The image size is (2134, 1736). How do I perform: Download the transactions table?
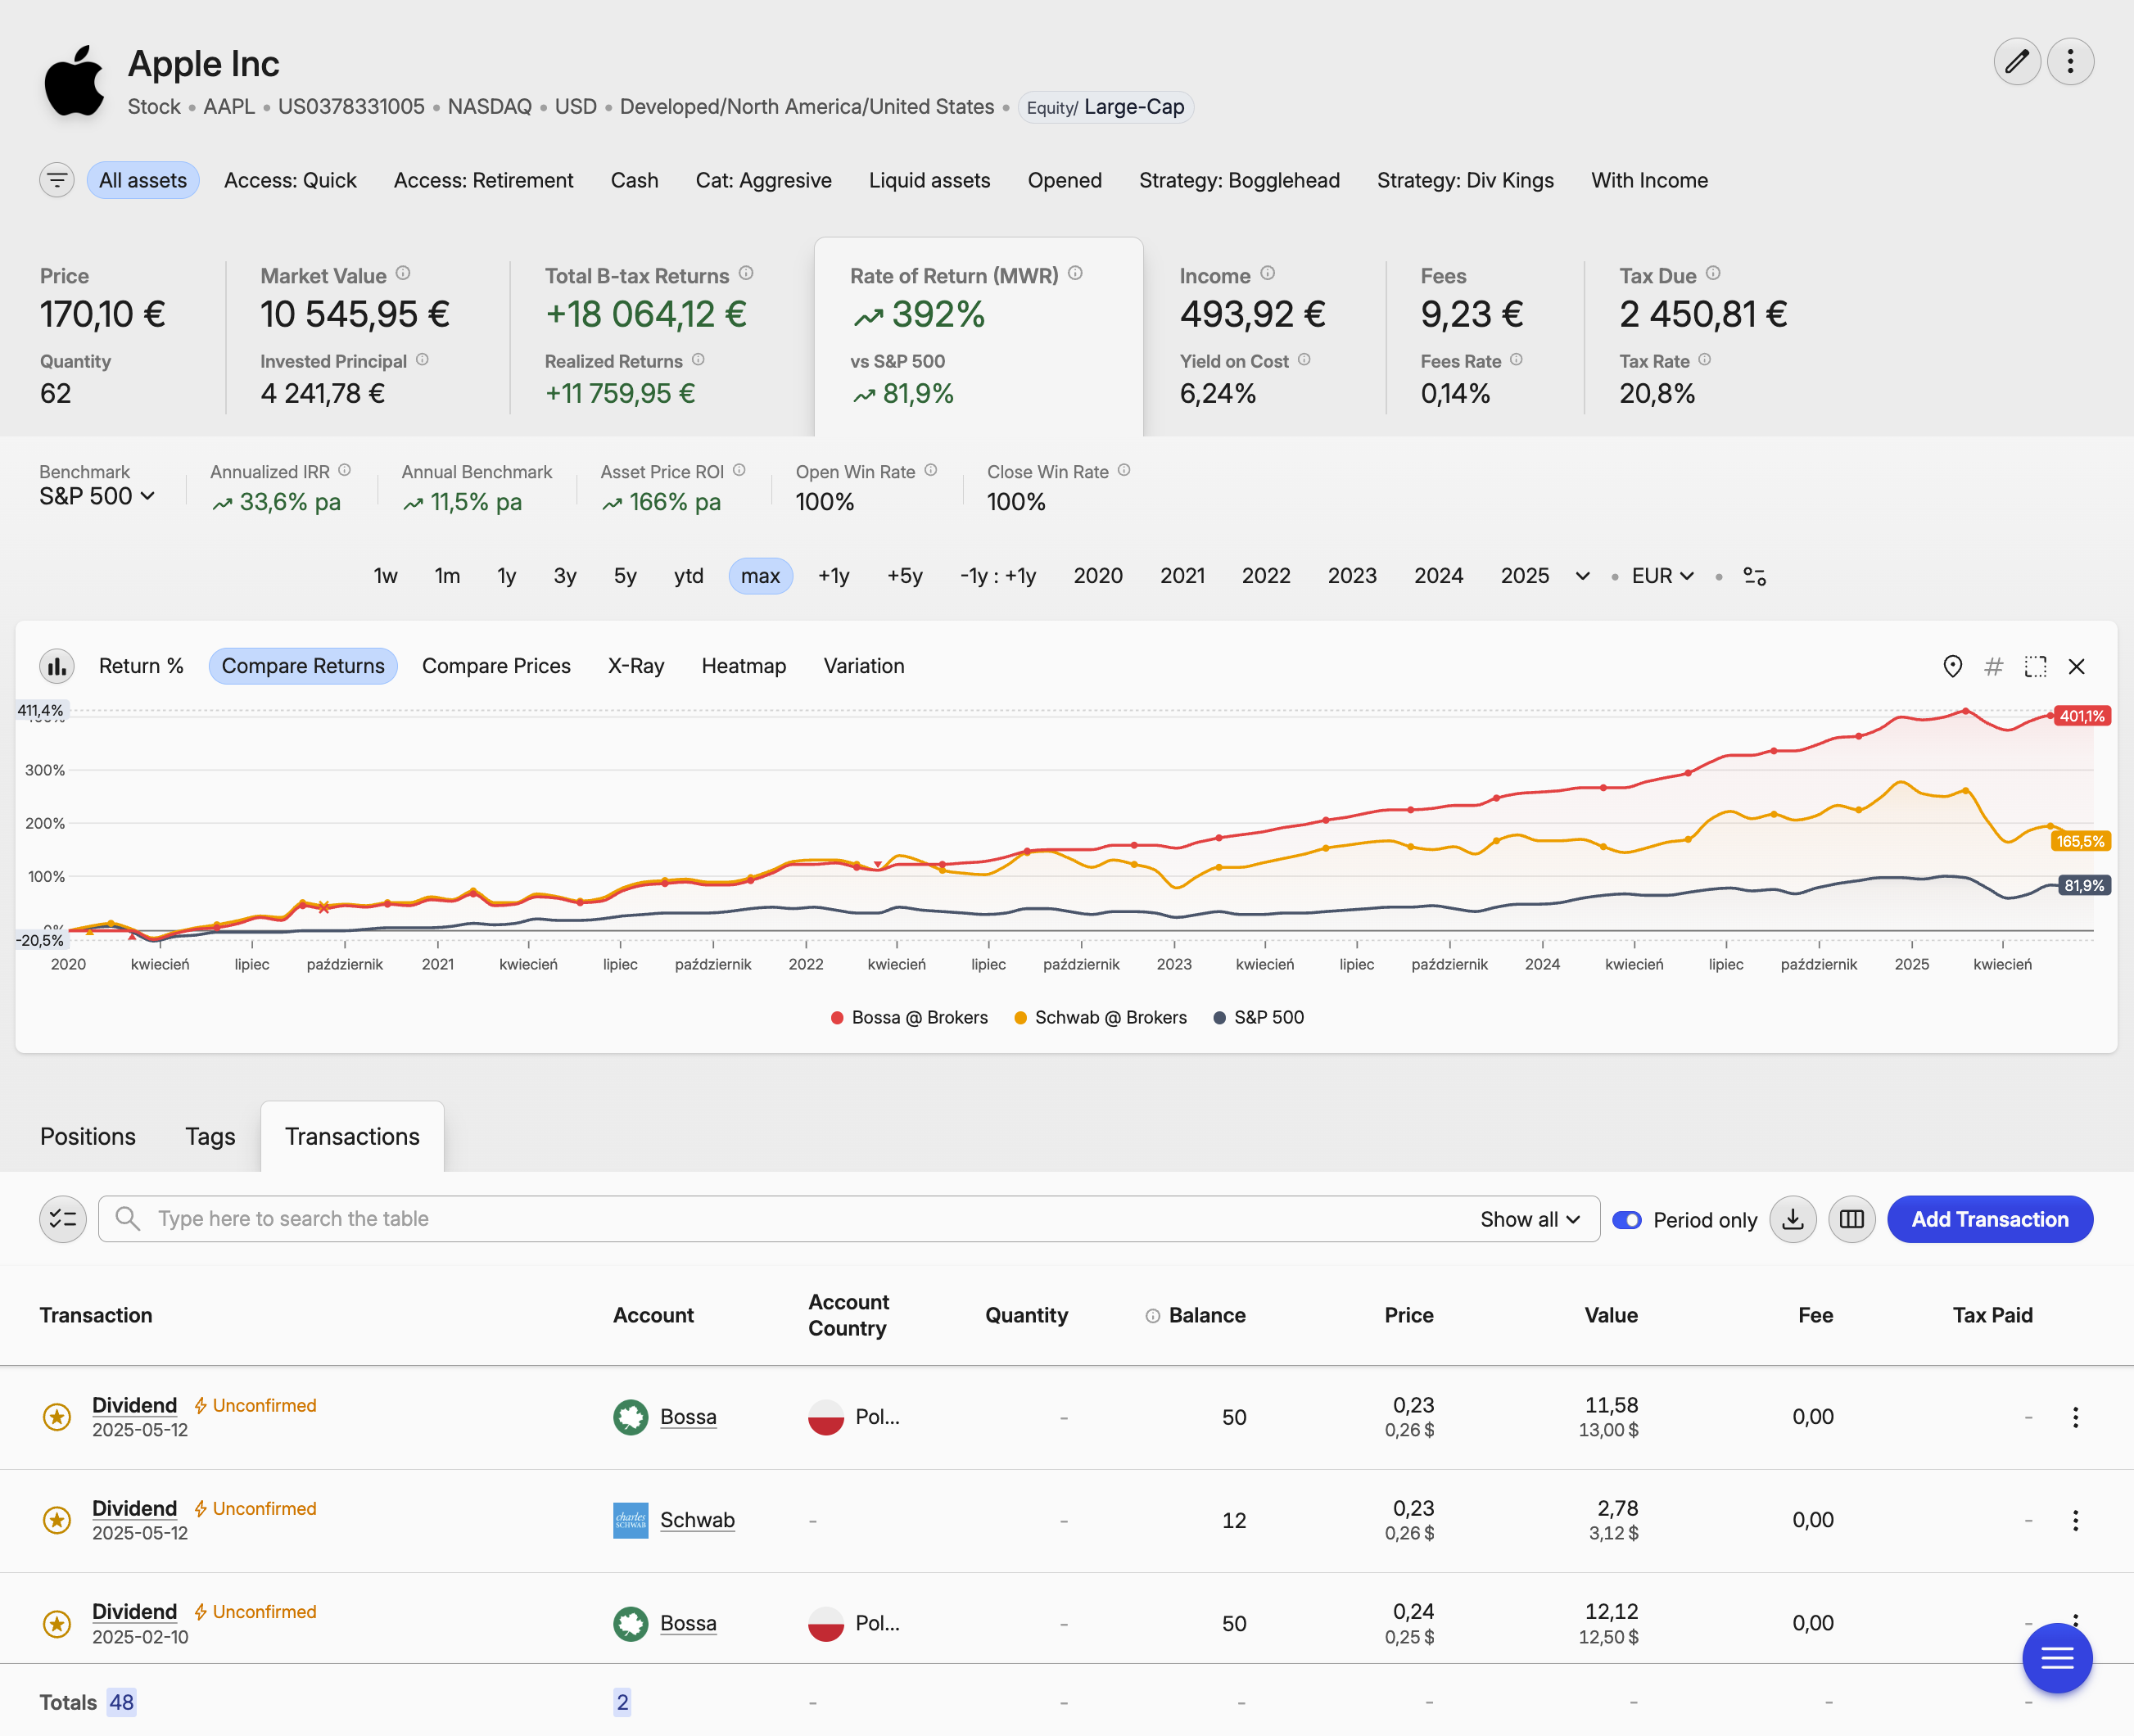(x=1792, y=1219)
